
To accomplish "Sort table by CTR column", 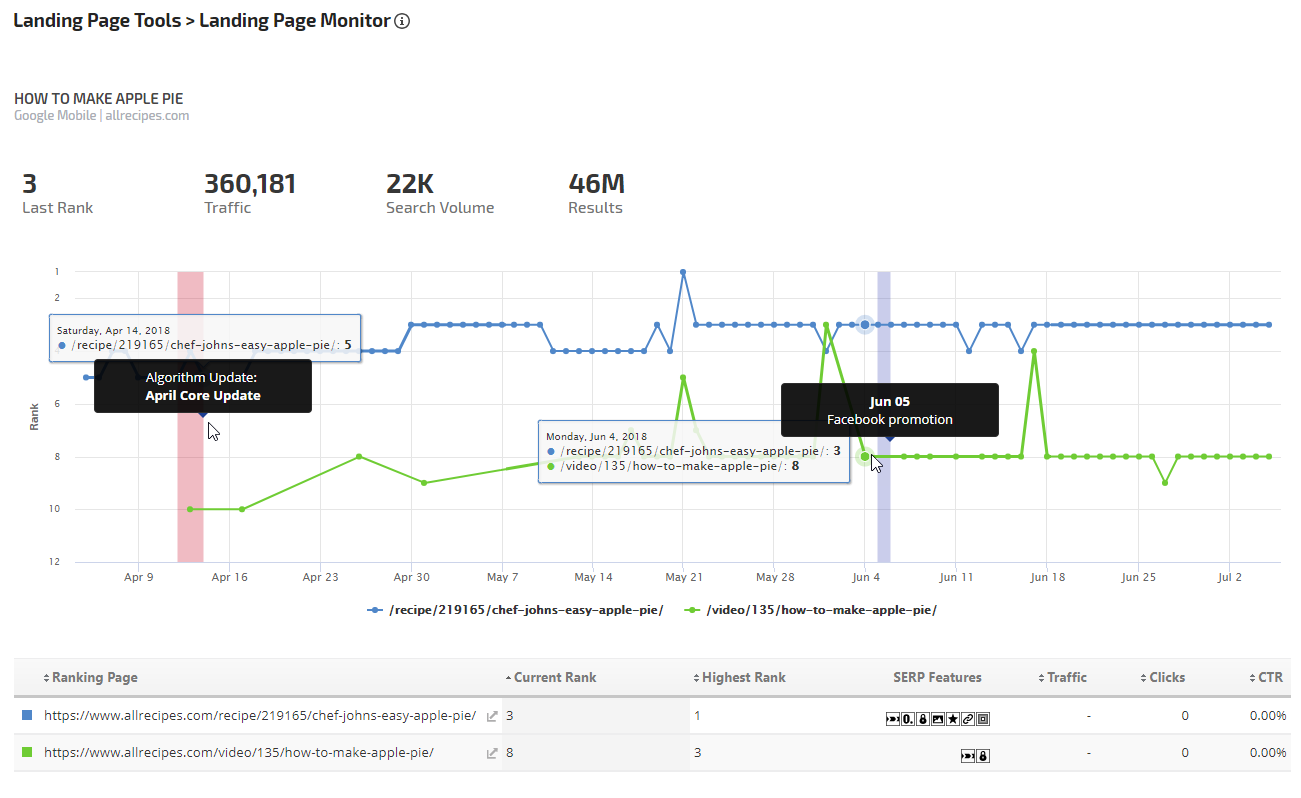I will tap(1271, 677).
